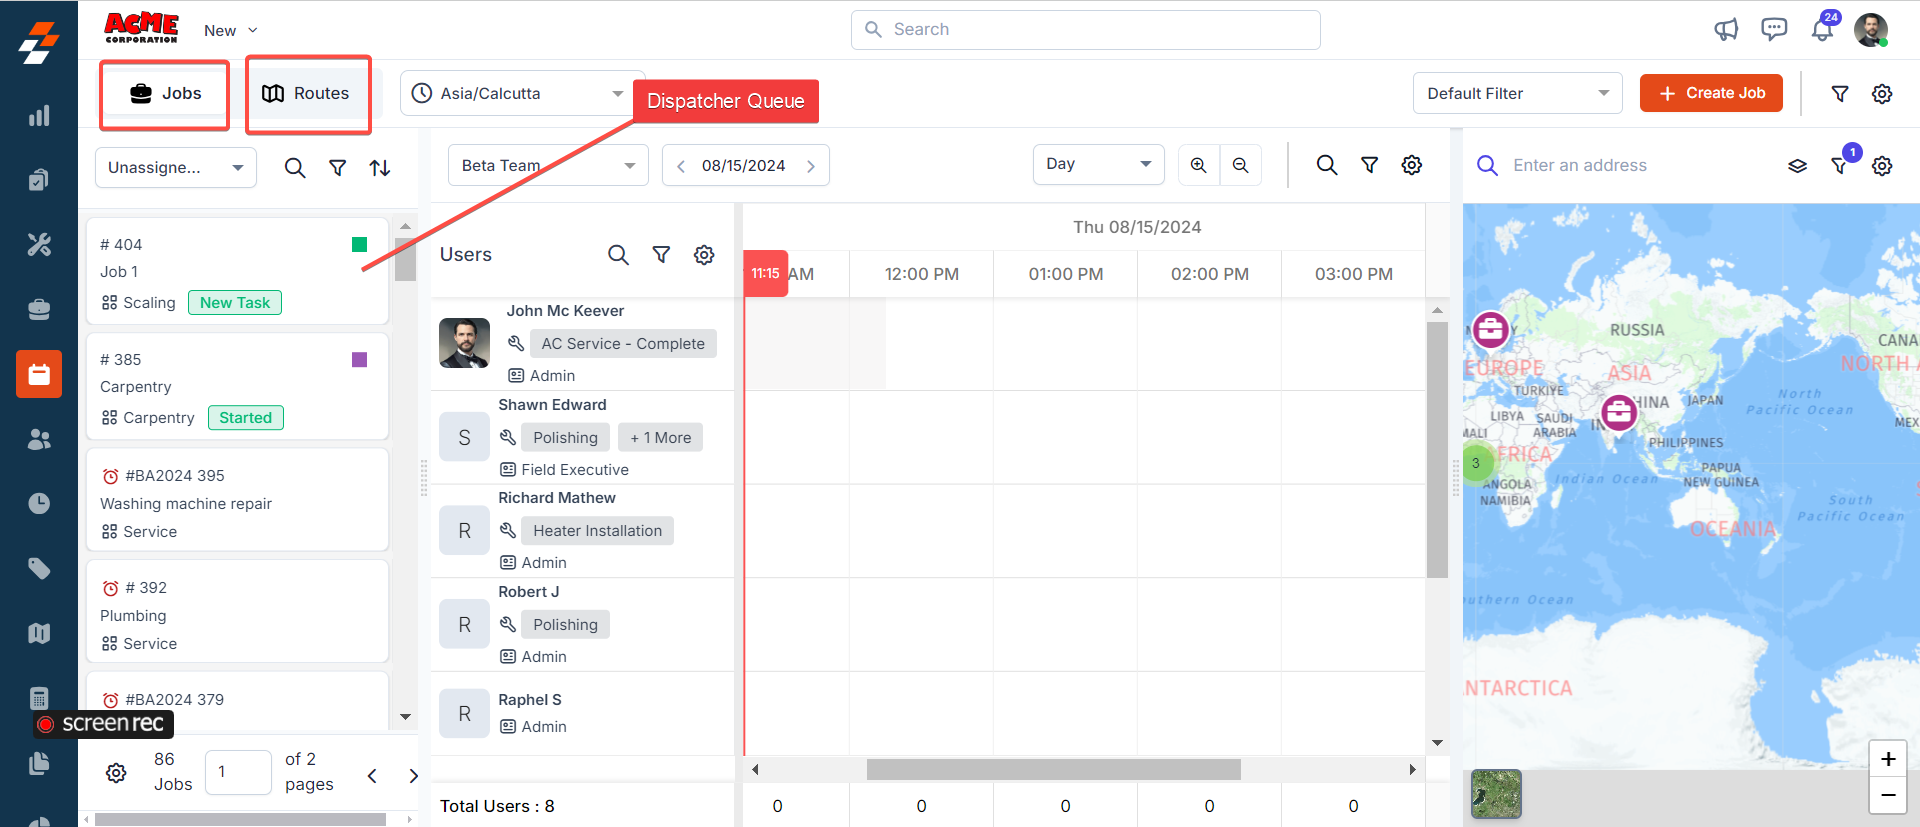Toggle the satellite map view thumbnail
The image size is (1920, 827).
(1496, 794)
